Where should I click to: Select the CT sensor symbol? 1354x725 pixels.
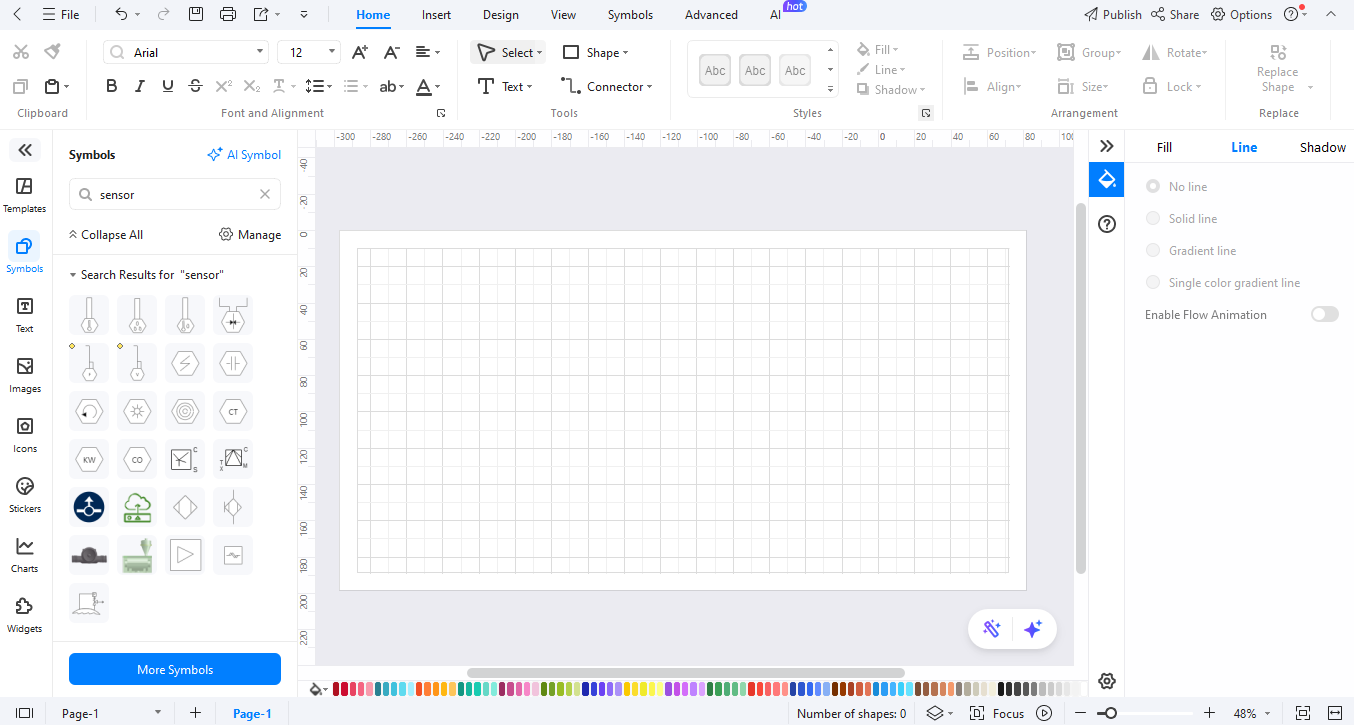pos(233,411)
